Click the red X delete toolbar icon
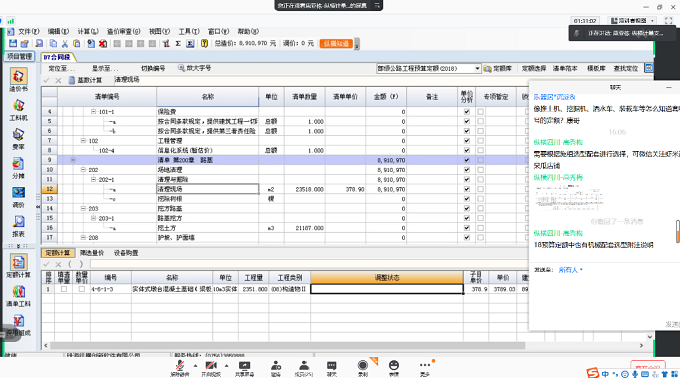This screenshot has height=378, width=680. (103, 43)
